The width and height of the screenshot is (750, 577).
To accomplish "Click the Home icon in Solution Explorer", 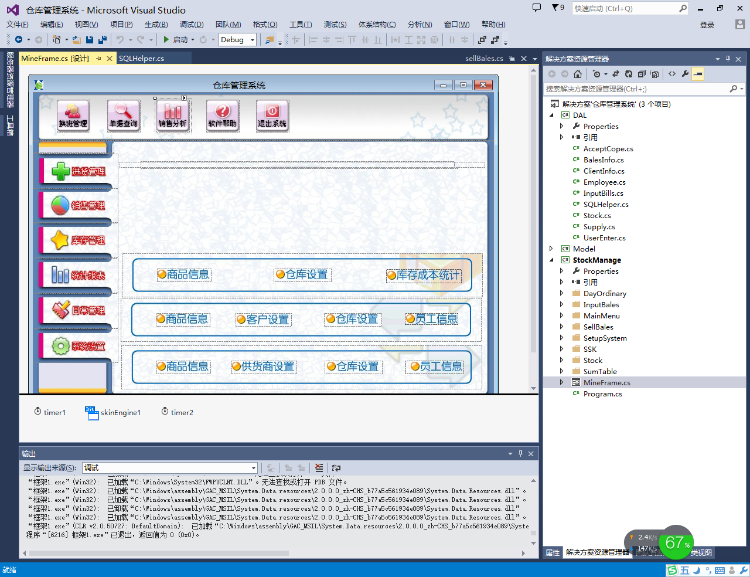I will 578,74.
